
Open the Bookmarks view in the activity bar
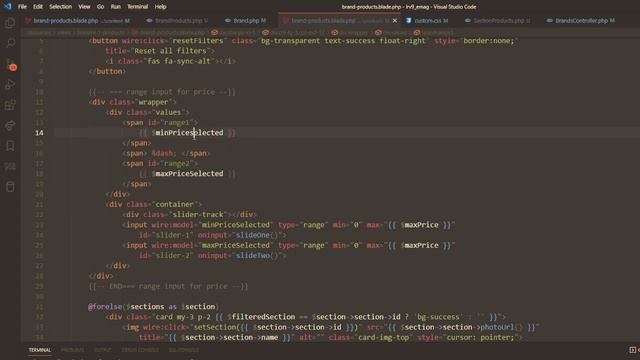pyautogui.click(x=10, y=146)
